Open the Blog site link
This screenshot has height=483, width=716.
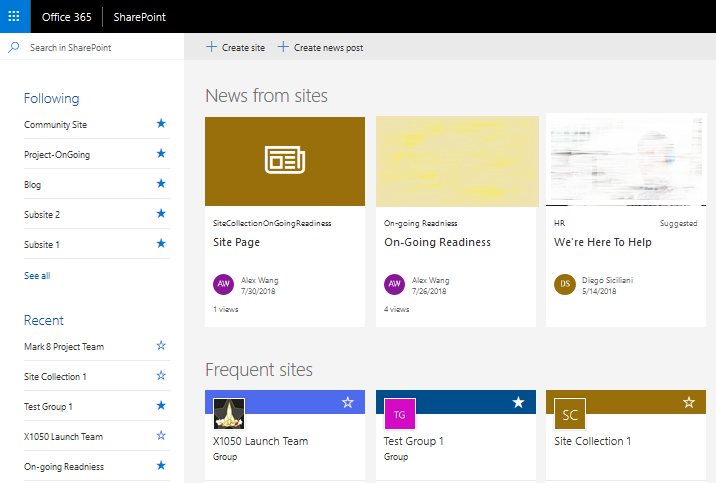[x=32, y=184]
